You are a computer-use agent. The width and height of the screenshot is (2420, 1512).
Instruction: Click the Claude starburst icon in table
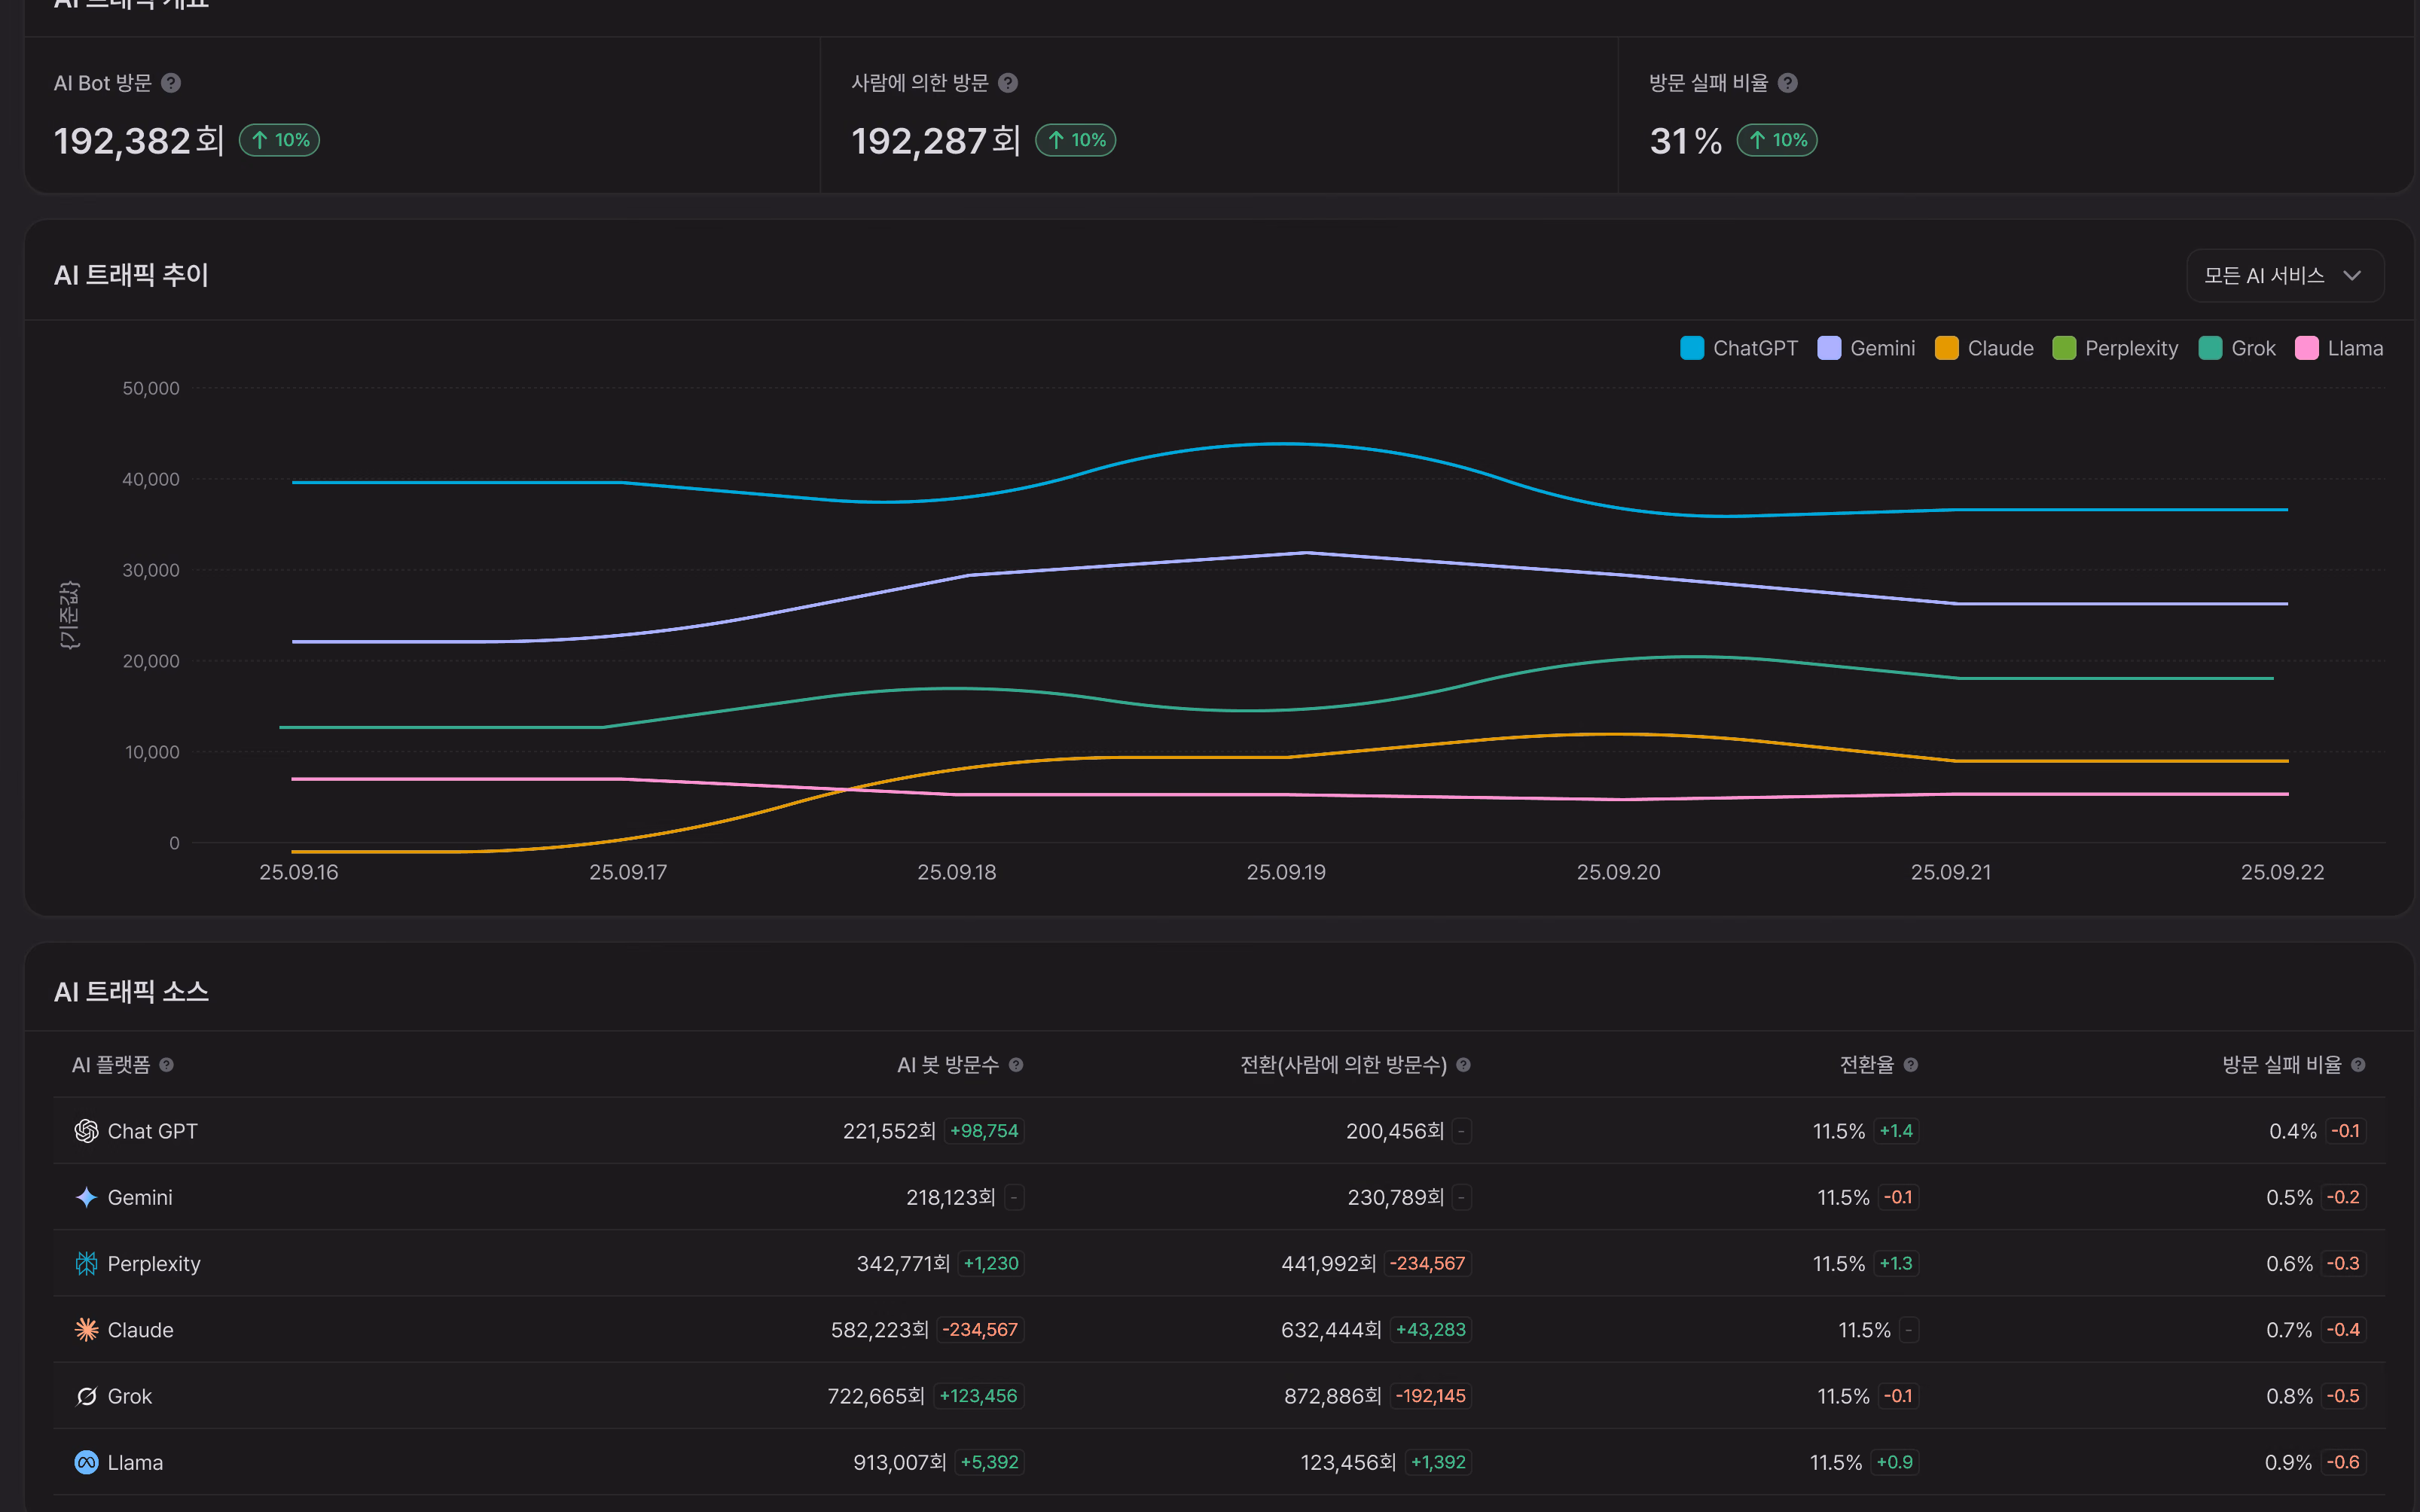pos(87,1330)
